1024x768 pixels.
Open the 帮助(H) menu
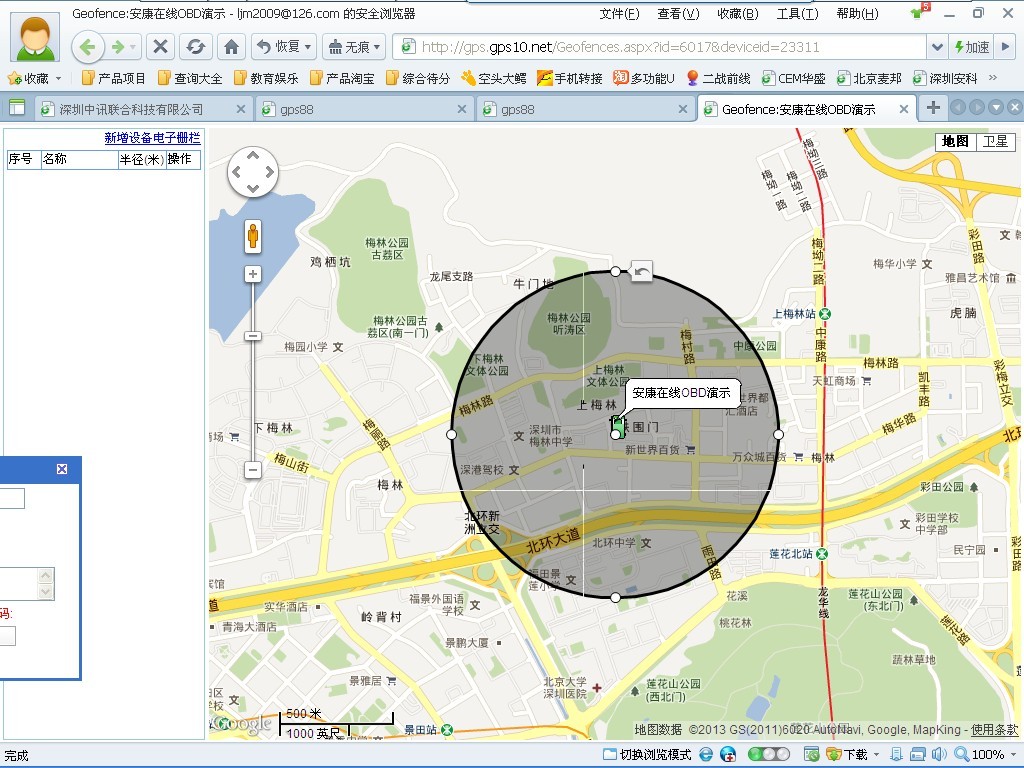pos(857,14)
